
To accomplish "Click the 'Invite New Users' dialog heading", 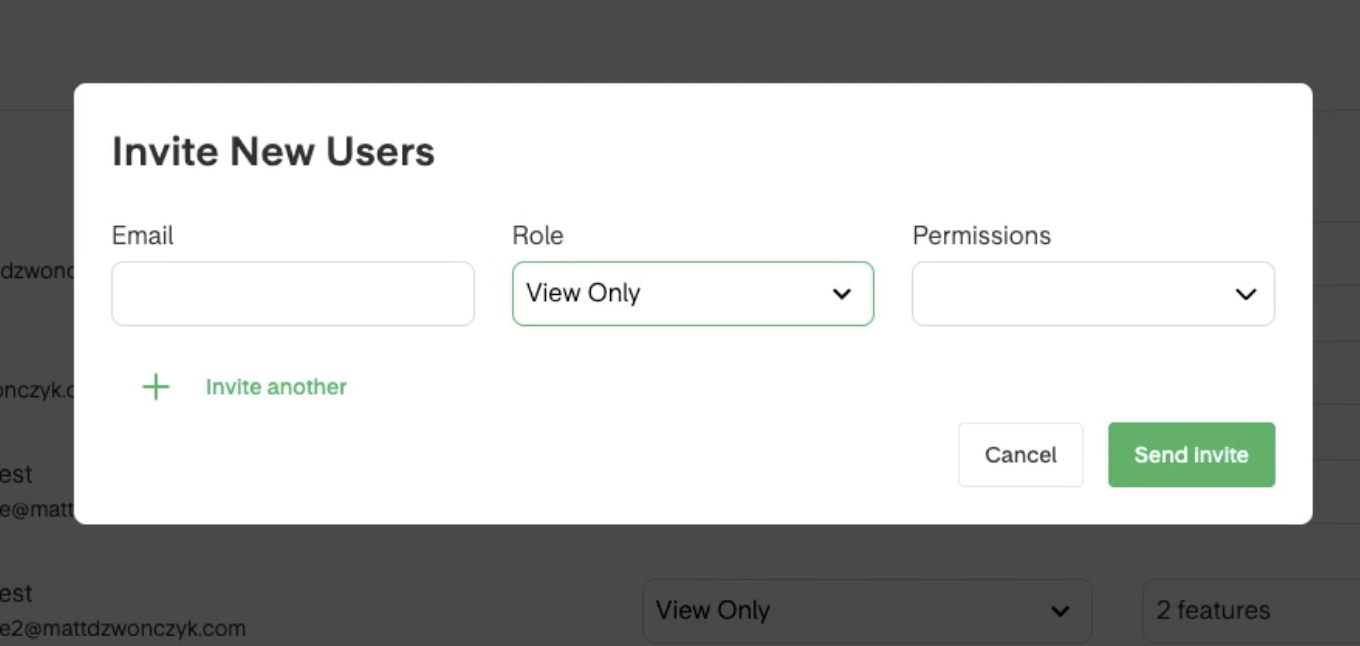I will pyautogui.click(x=273, y=152).
